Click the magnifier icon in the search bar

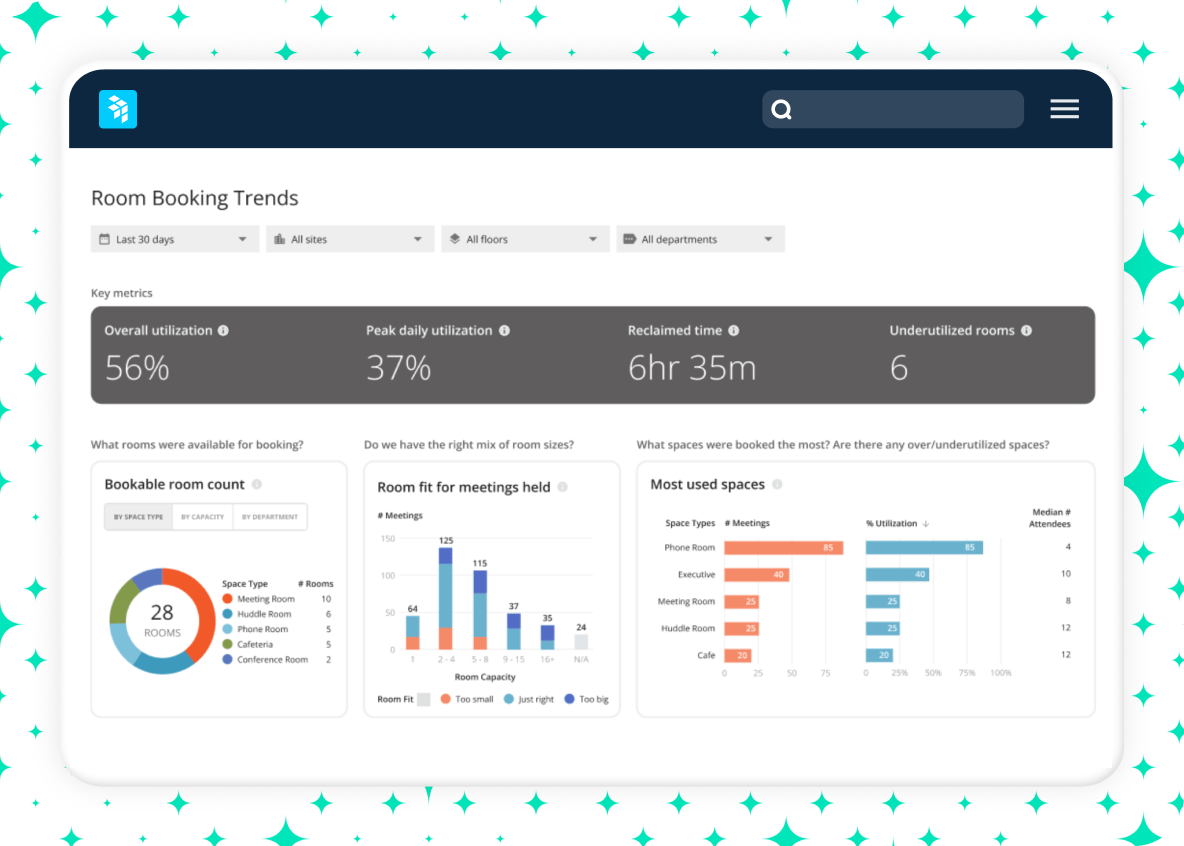[781, 109]
